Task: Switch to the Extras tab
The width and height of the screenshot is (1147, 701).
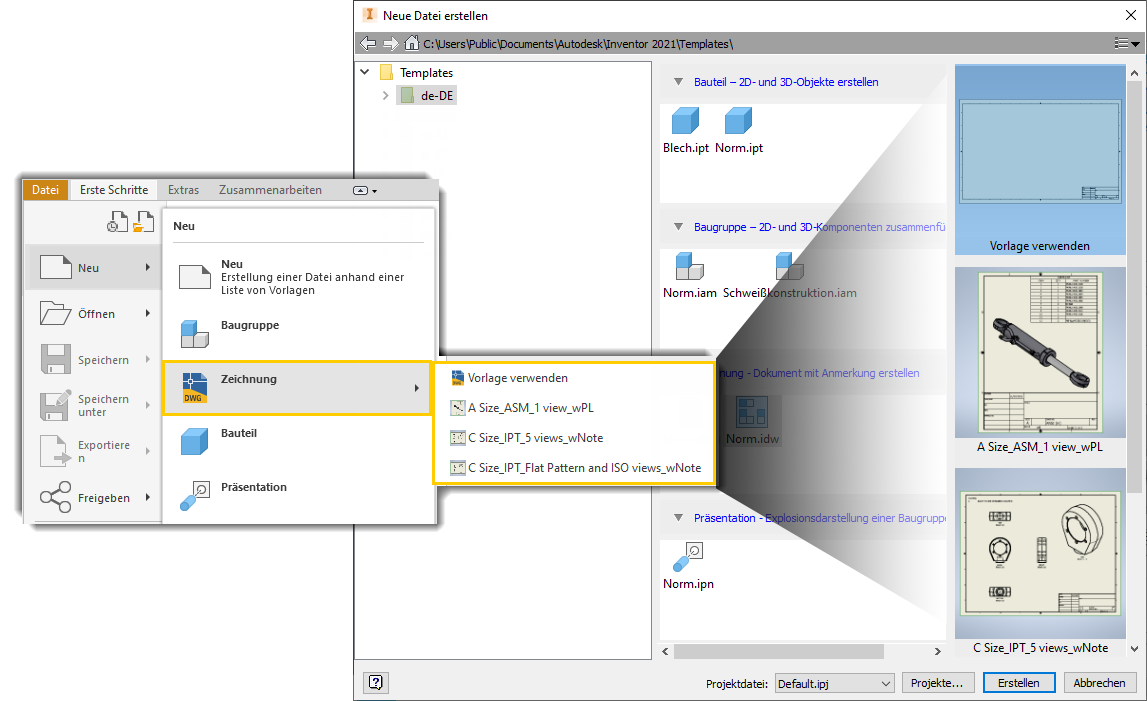Action: click(x=184, y=190)
